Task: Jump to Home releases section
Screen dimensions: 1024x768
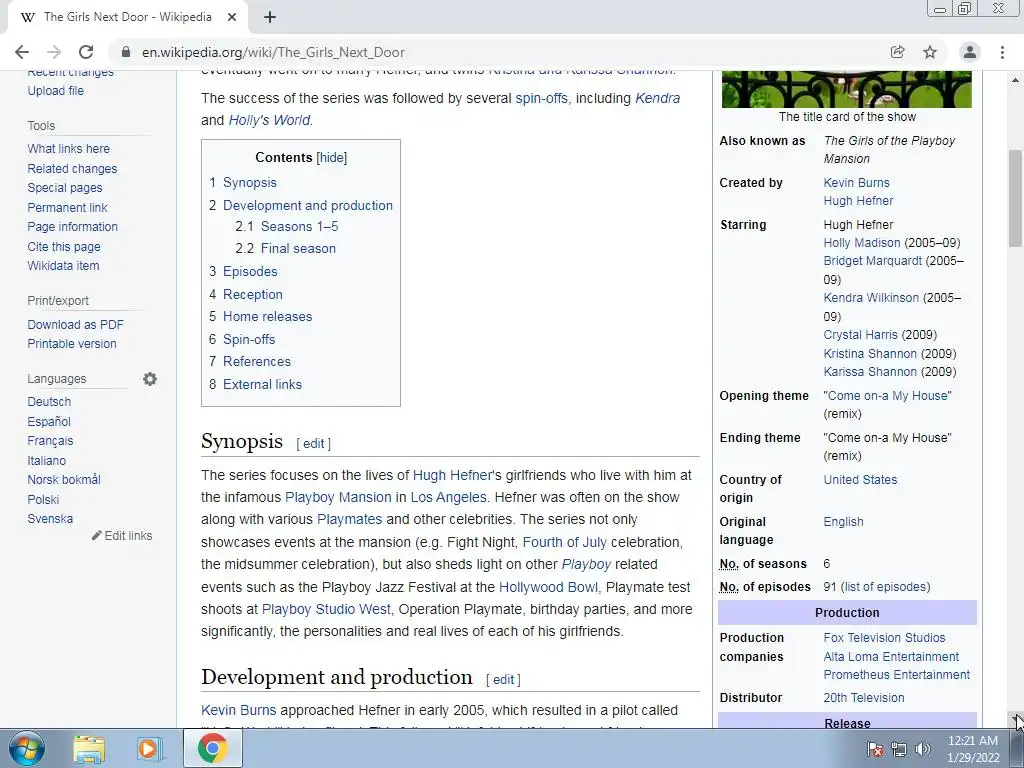Action: [x=267, y=317]
